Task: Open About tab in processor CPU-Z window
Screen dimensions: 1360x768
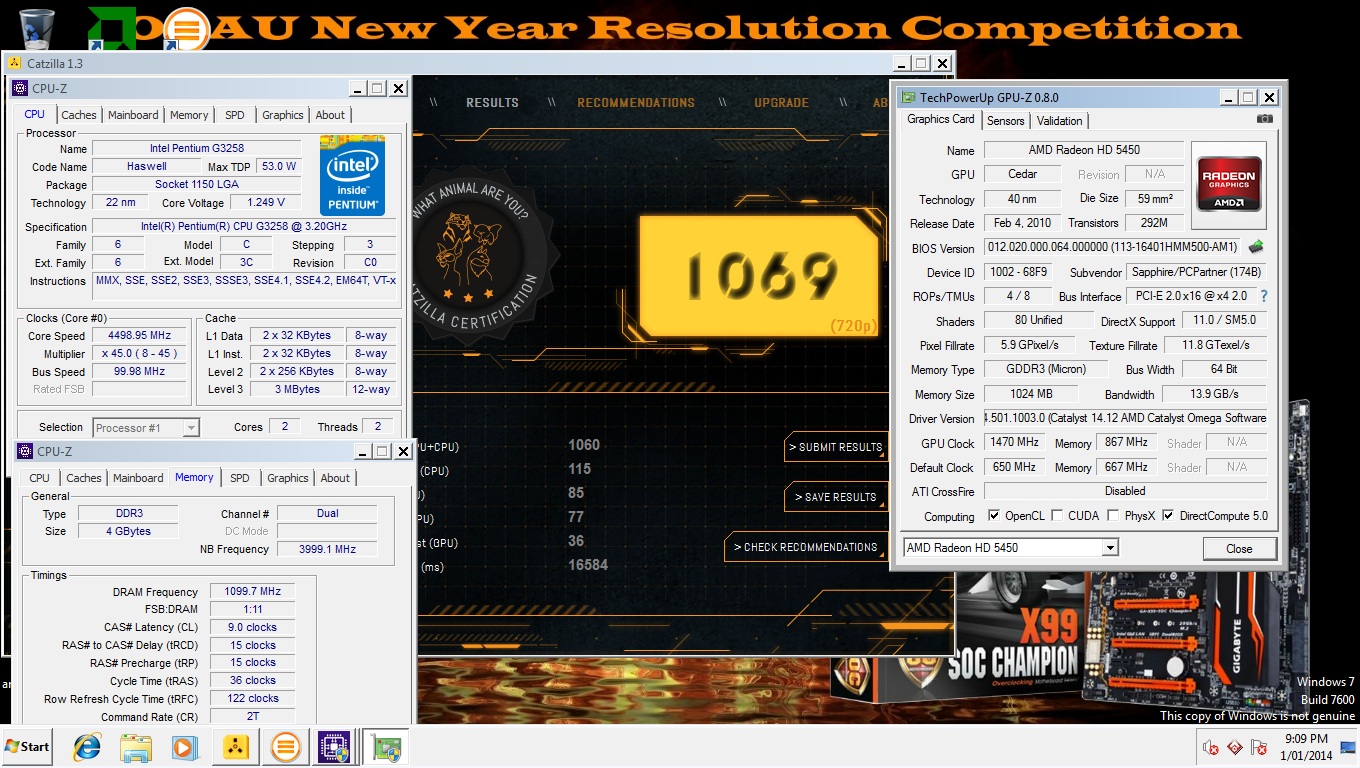Action: point(330,115)
